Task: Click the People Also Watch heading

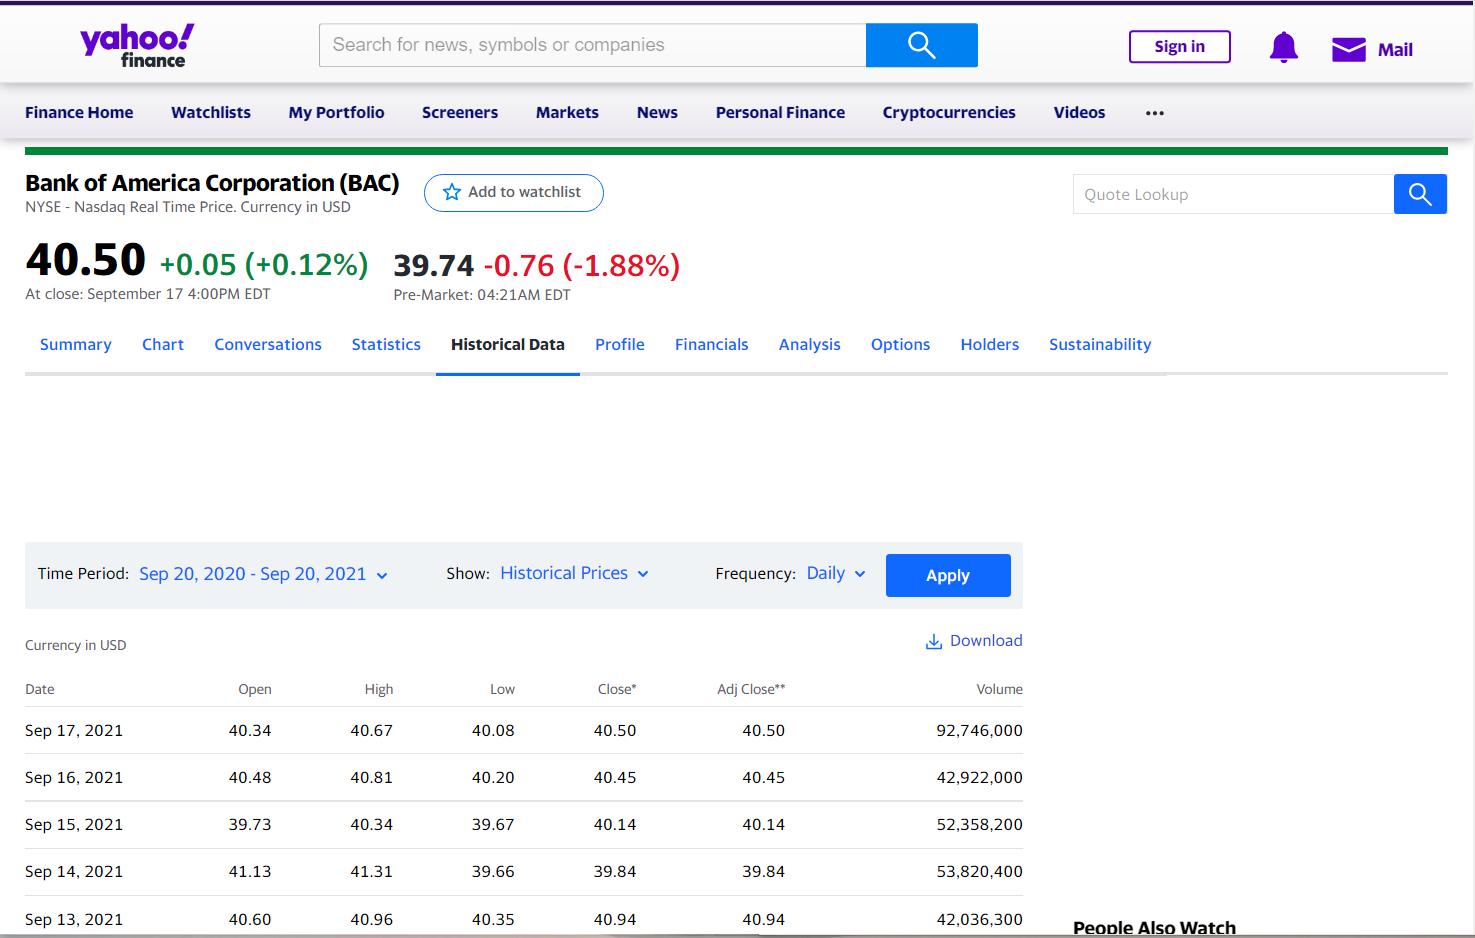Action: coord(1154,928)
